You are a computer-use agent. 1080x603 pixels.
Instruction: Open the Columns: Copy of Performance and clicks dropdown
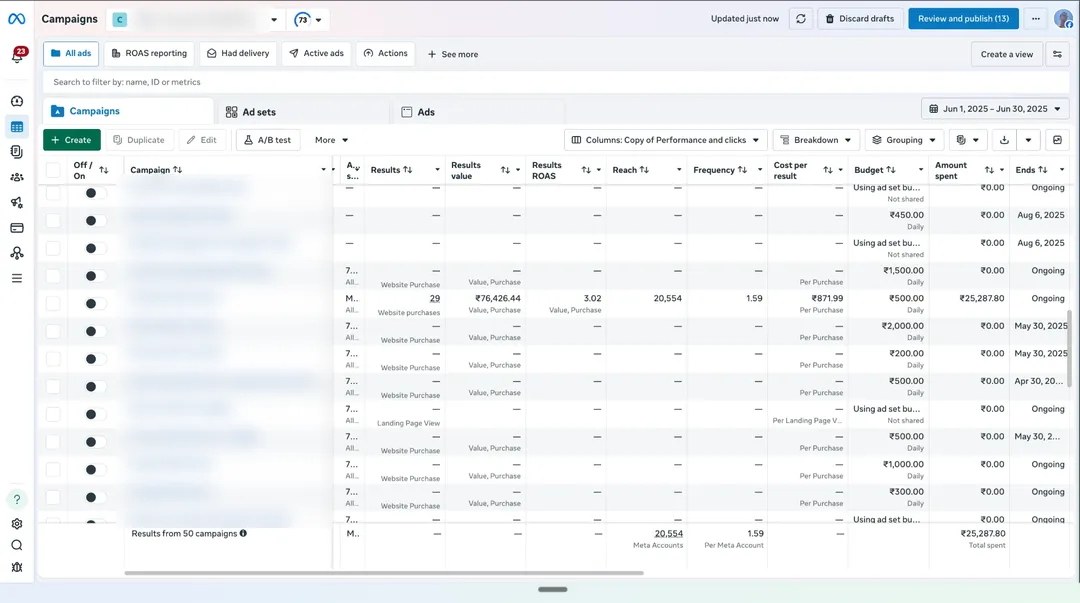point(665,140)
